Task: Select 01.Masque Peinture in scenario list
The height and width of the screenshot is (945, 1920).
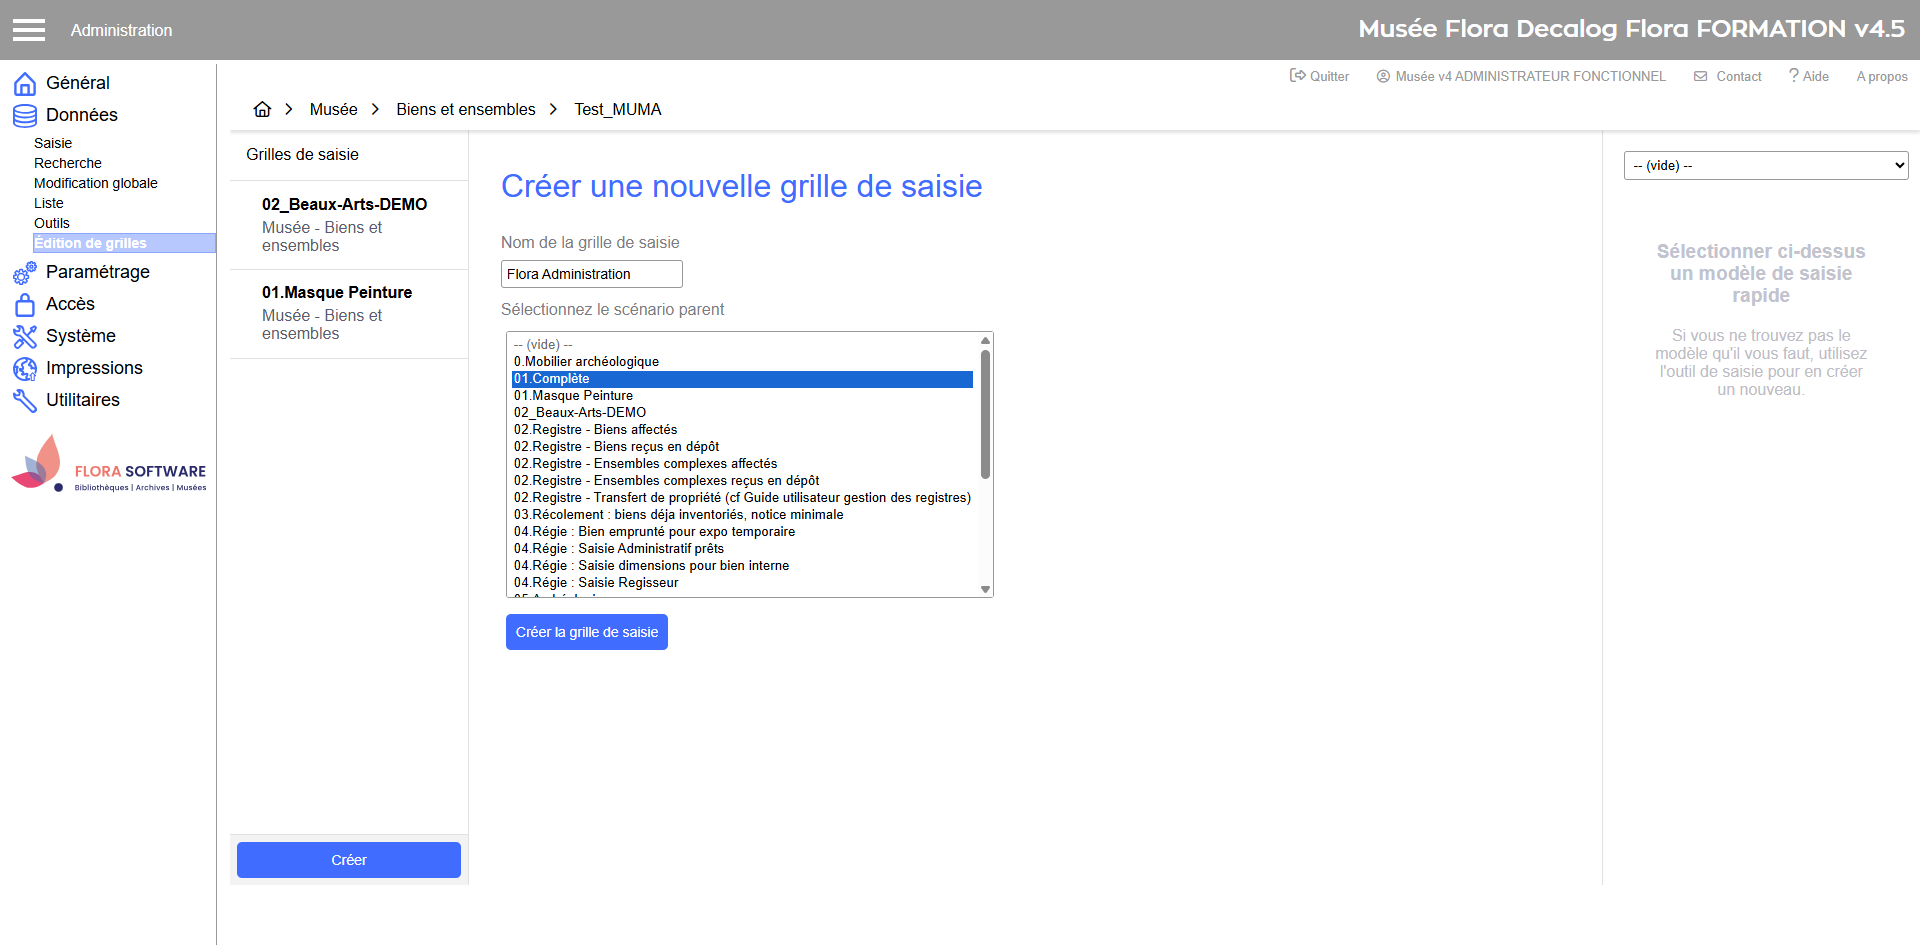Action: tap(573, 396)
